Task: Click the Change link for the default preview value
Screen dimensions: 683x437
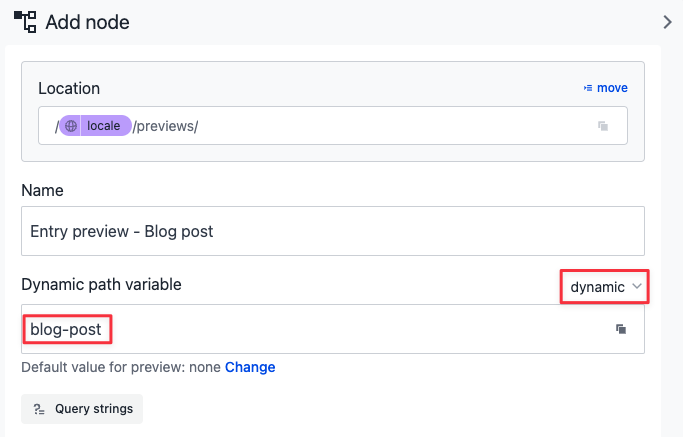Action: pos(250,367)
